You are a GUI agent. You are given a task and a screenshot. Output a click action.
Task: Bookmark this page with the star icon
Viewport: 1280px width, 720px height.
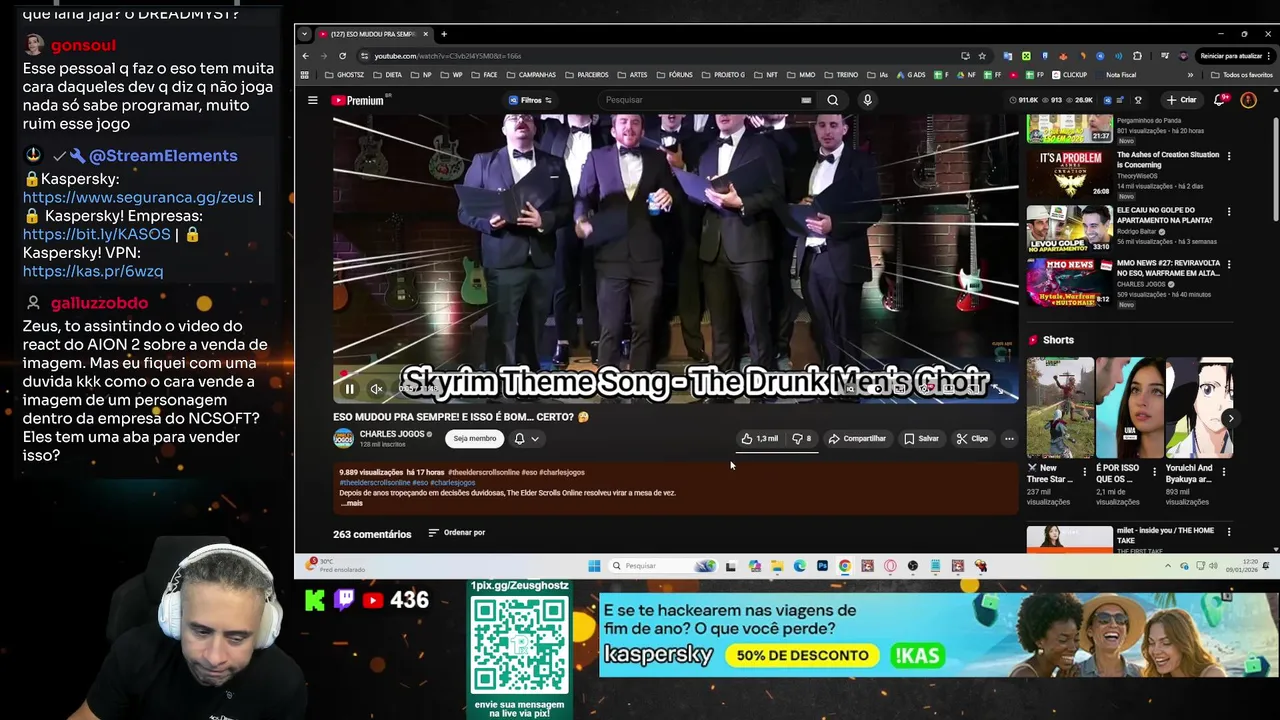[982, 56]
